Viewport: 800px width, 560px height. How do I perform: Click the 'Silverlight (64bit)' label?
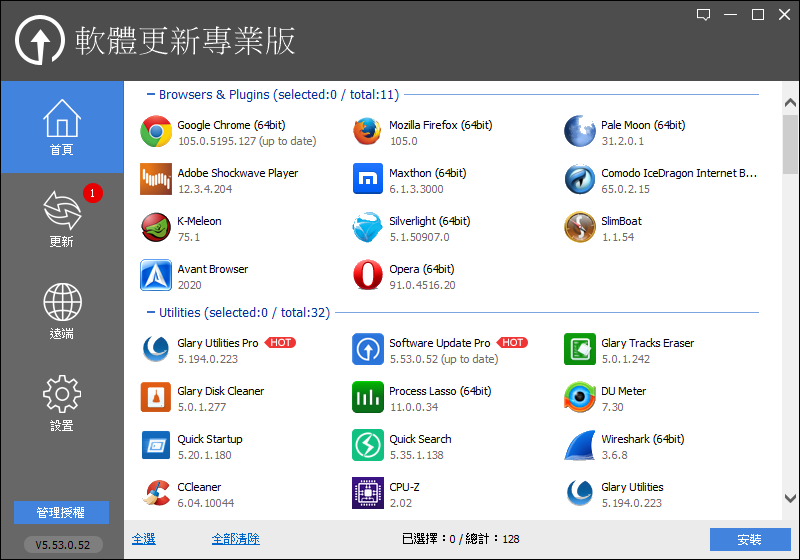430,221
